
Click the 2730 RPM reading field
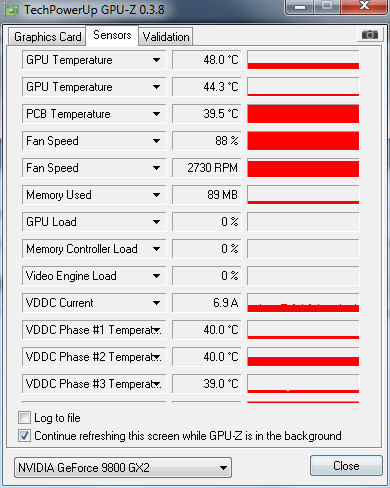click(206, 168)
